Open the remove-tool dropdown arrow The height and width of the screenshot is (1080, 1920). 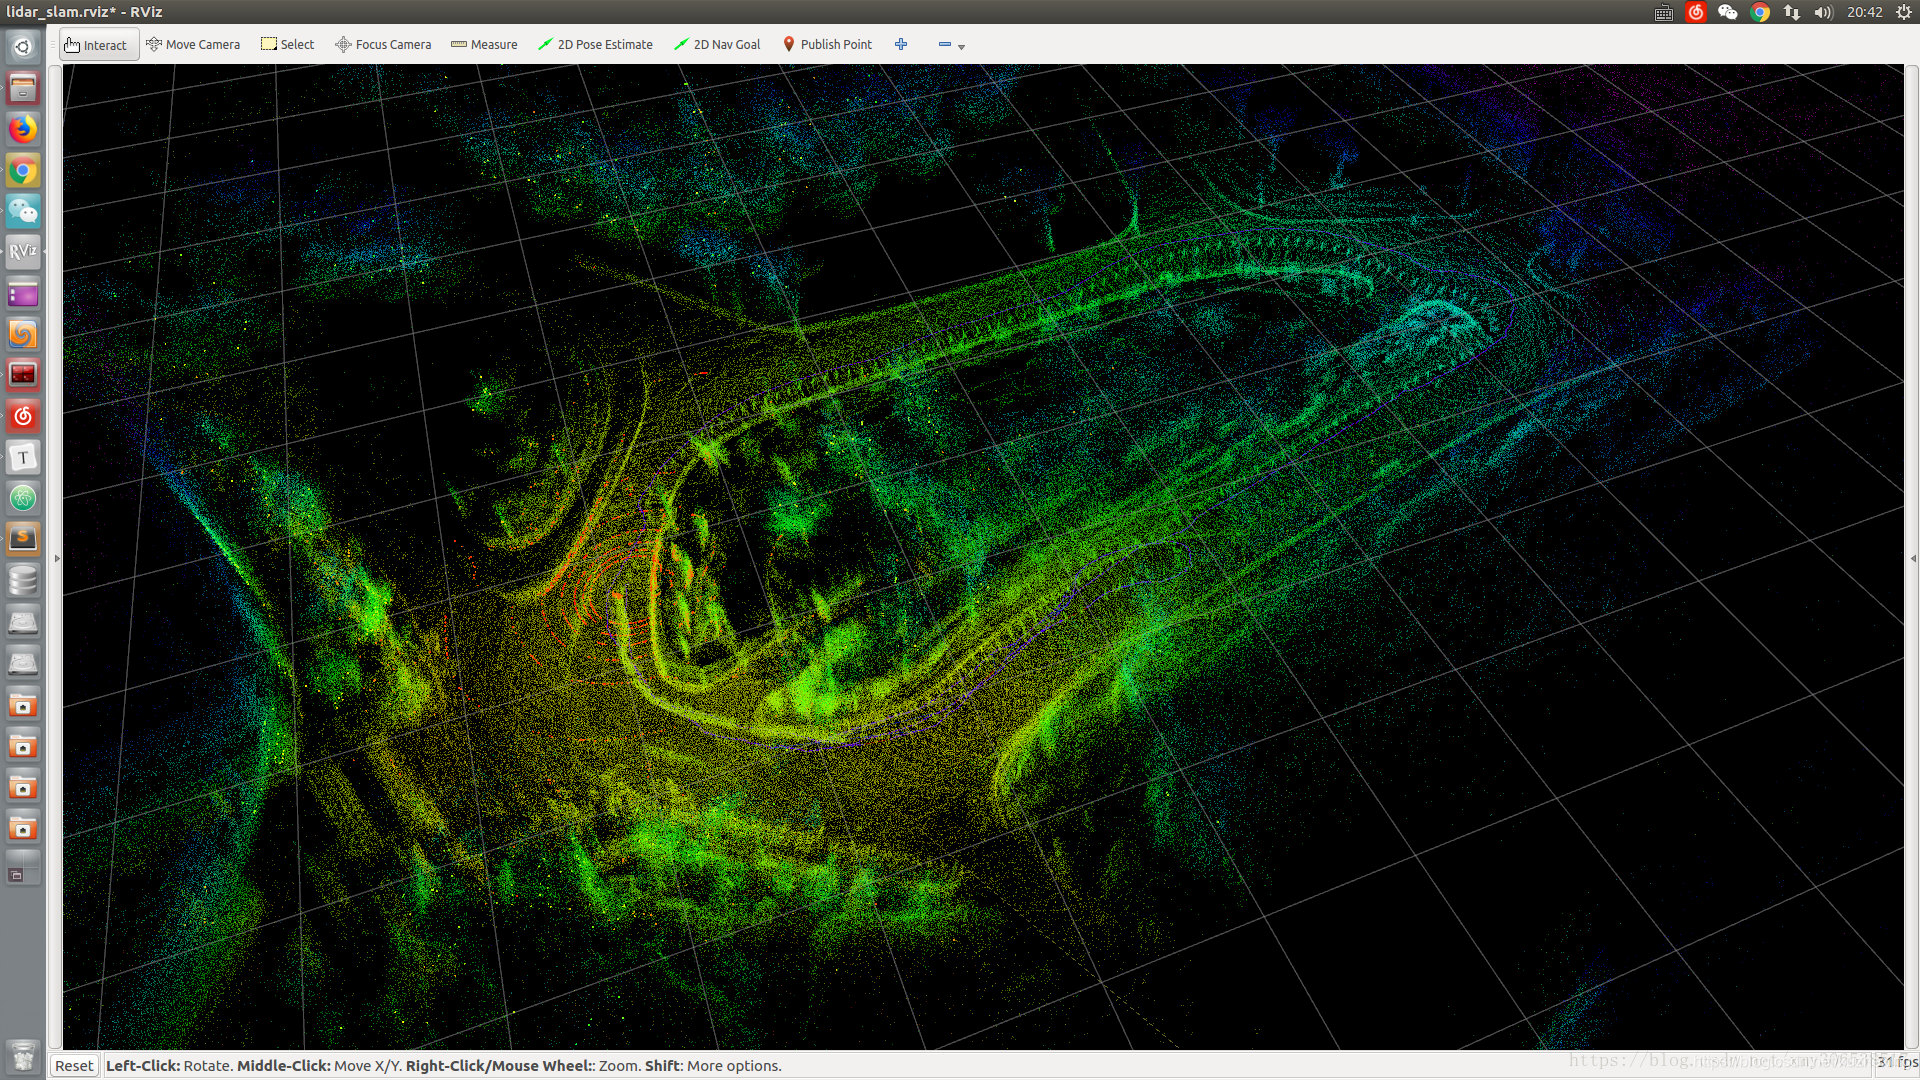tap(962, 47)
